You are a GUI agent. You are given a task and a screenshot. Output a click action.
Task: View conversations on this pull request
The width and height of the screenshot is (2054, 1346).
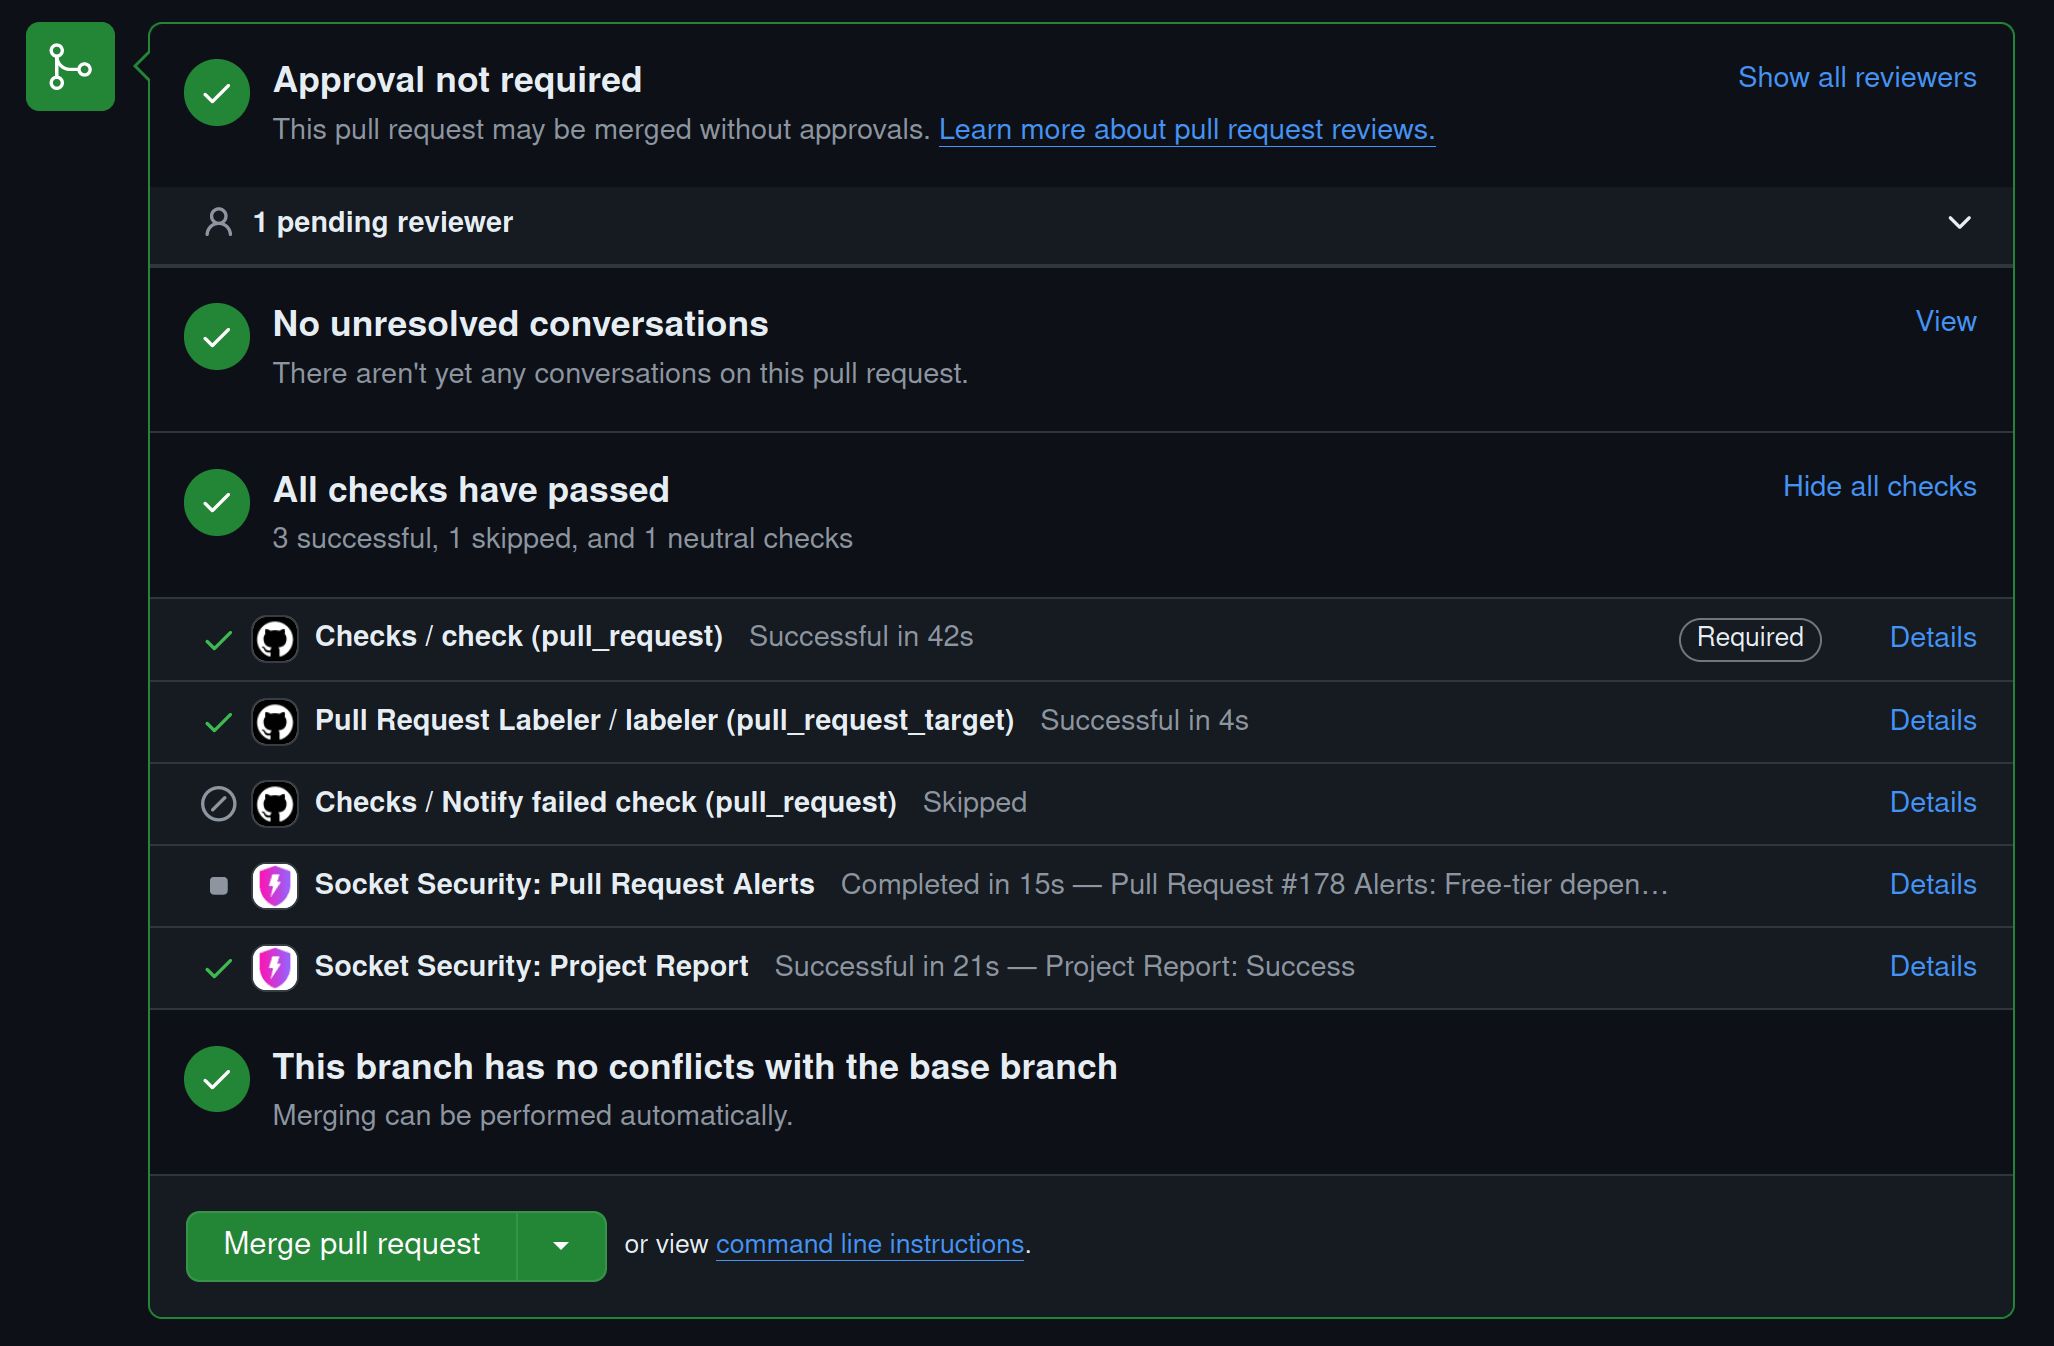click(1945, 322)
